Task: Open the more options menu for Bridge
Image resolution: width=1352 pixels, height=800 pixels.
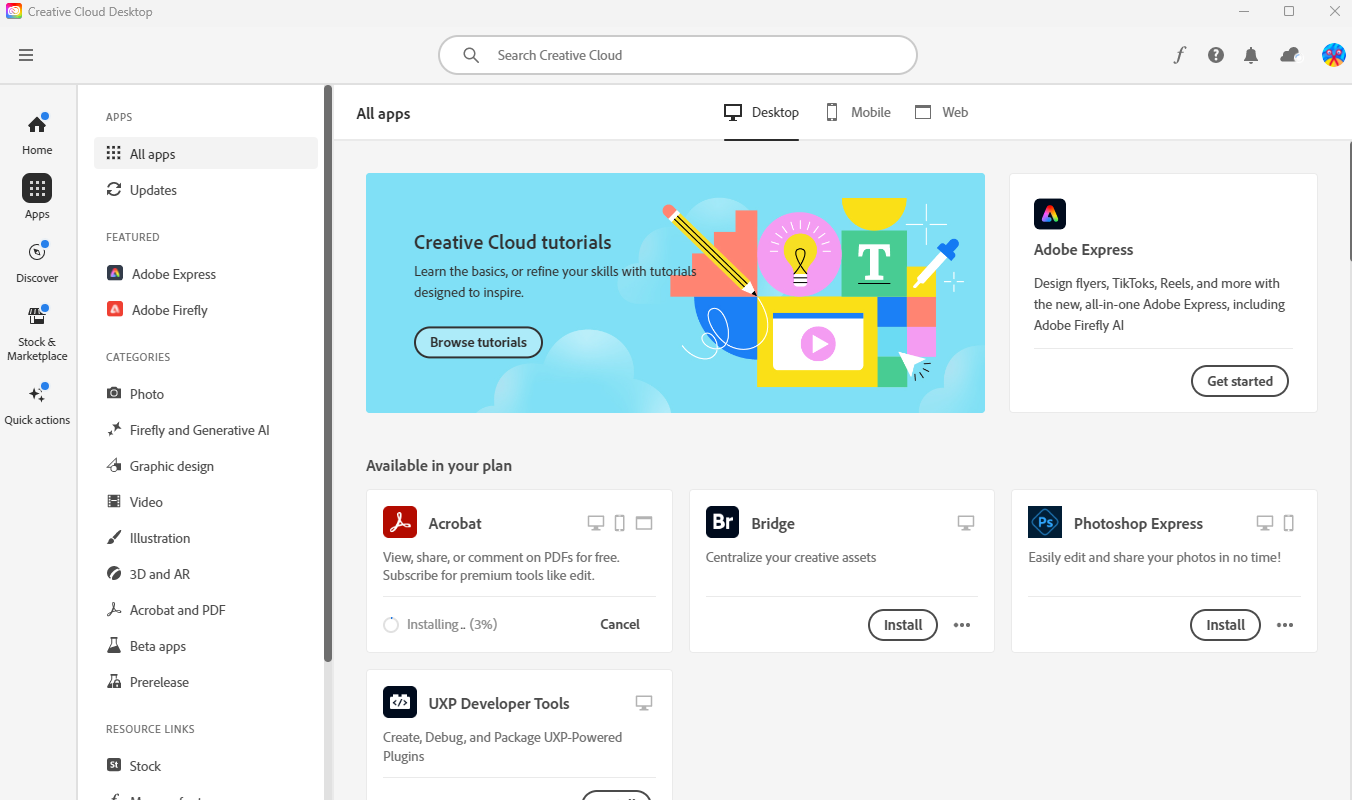Action: (961, 624)
